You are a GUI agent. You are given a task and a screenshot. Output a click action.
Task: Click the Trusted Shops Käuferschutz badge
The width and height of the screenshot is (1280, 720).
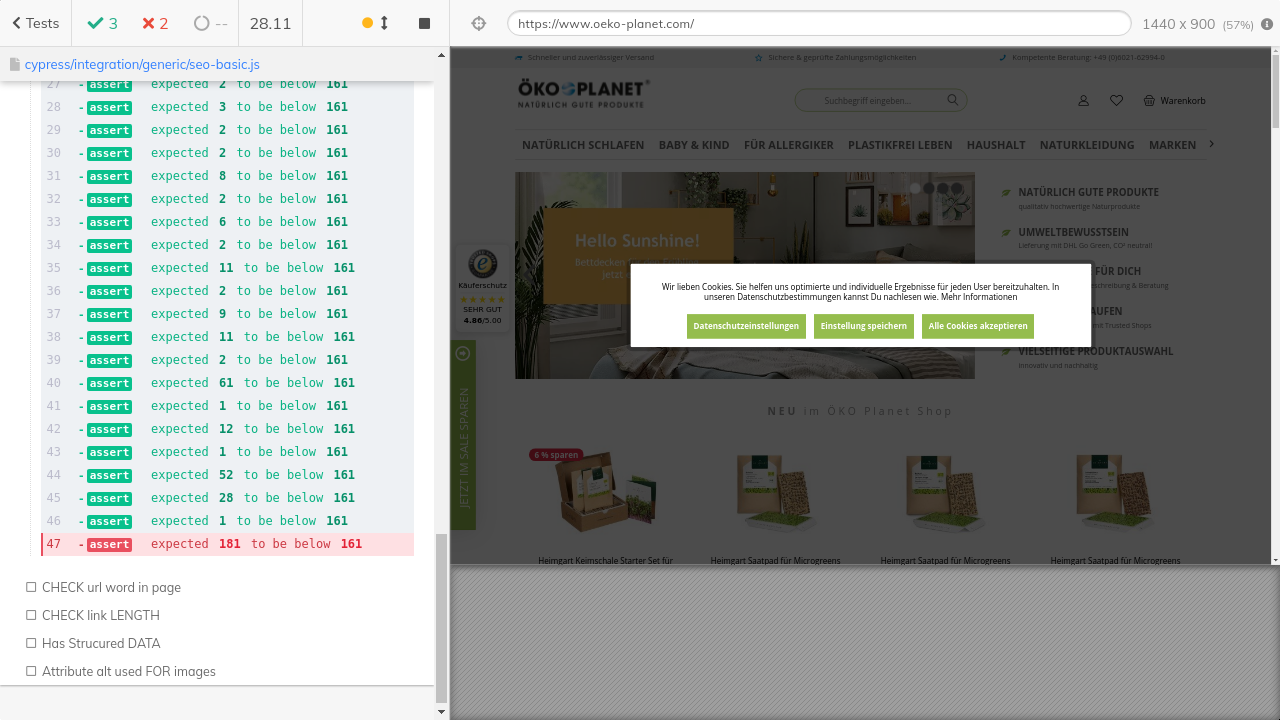[482, 287]
